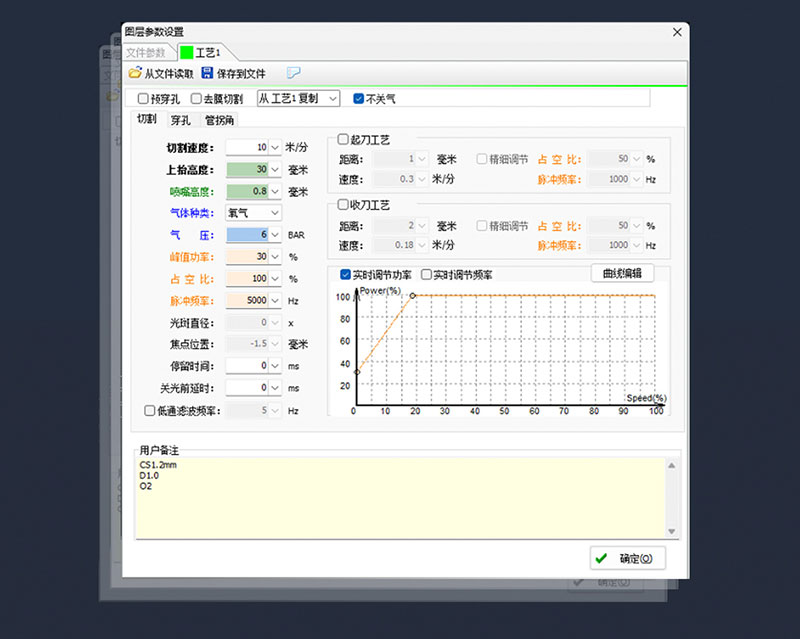Enable the 实时调节频率 checkbox

[x=428, y=274]
